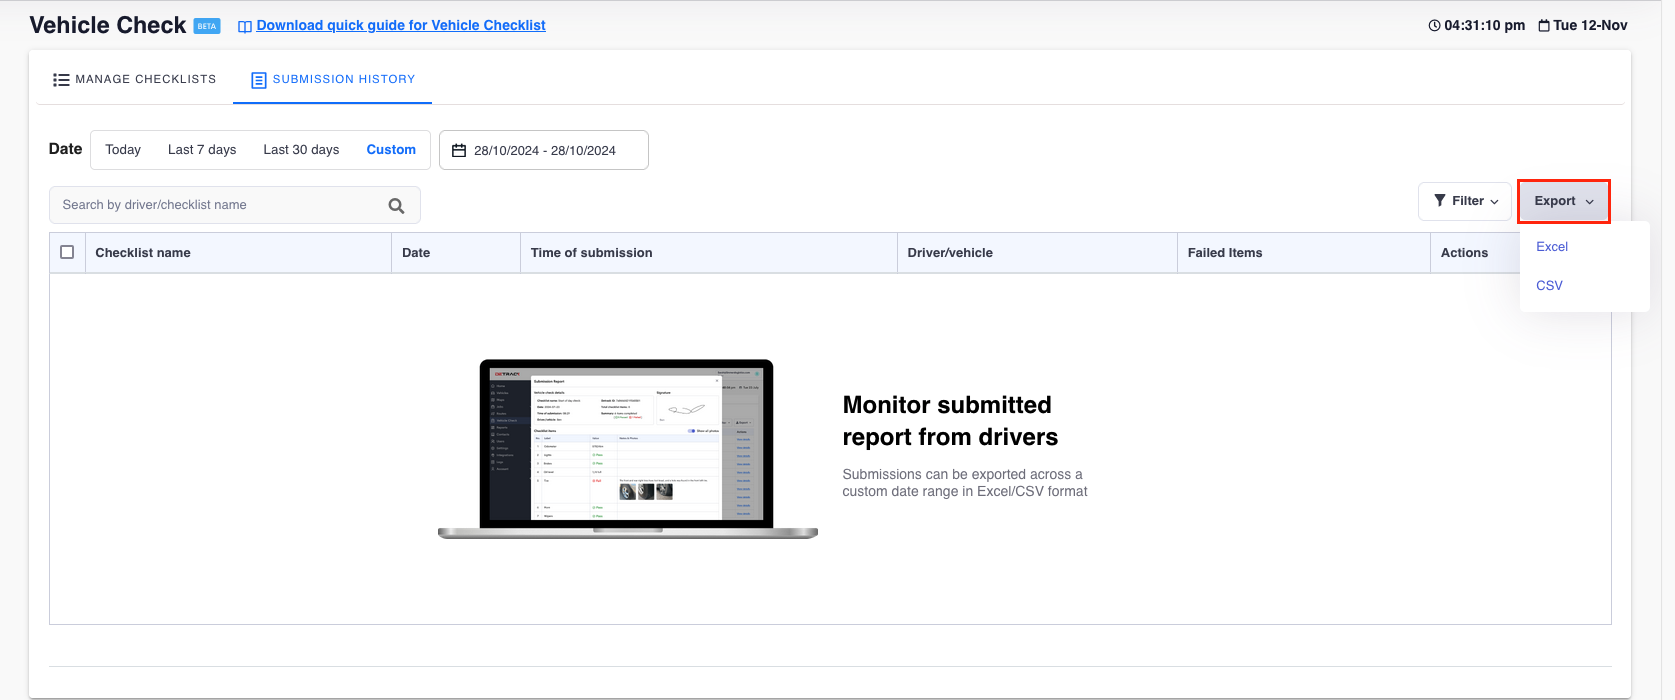Click the Manage Checklists list icon
The width and height of the screenshot is (1675, 700).
[61, 80]
